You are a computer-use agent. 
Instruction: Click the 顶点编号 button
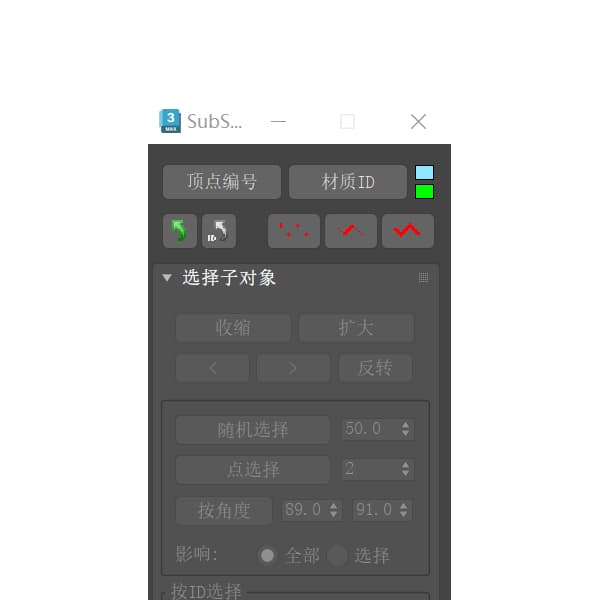tap(222, 182)
